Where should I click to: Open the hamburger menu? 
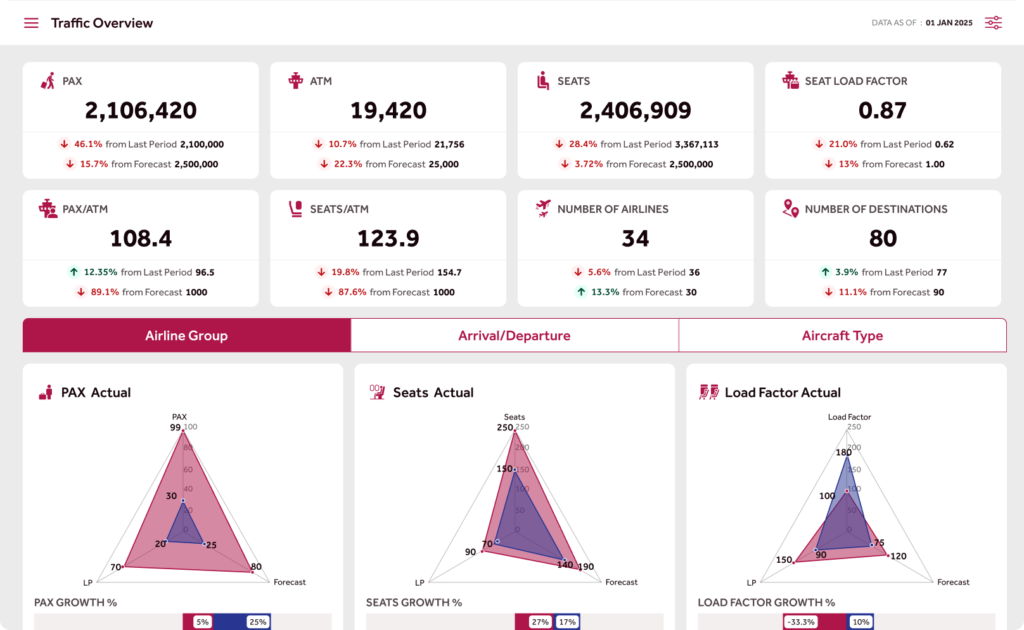[x=31, y=23]
